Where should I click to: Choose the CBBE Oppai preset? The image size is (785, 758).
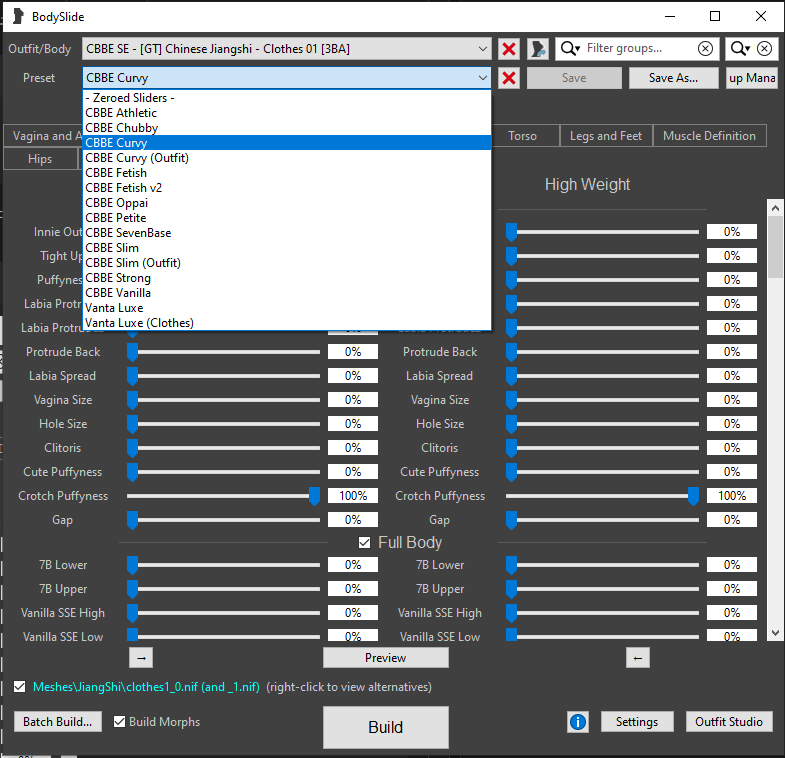[287, 203]
